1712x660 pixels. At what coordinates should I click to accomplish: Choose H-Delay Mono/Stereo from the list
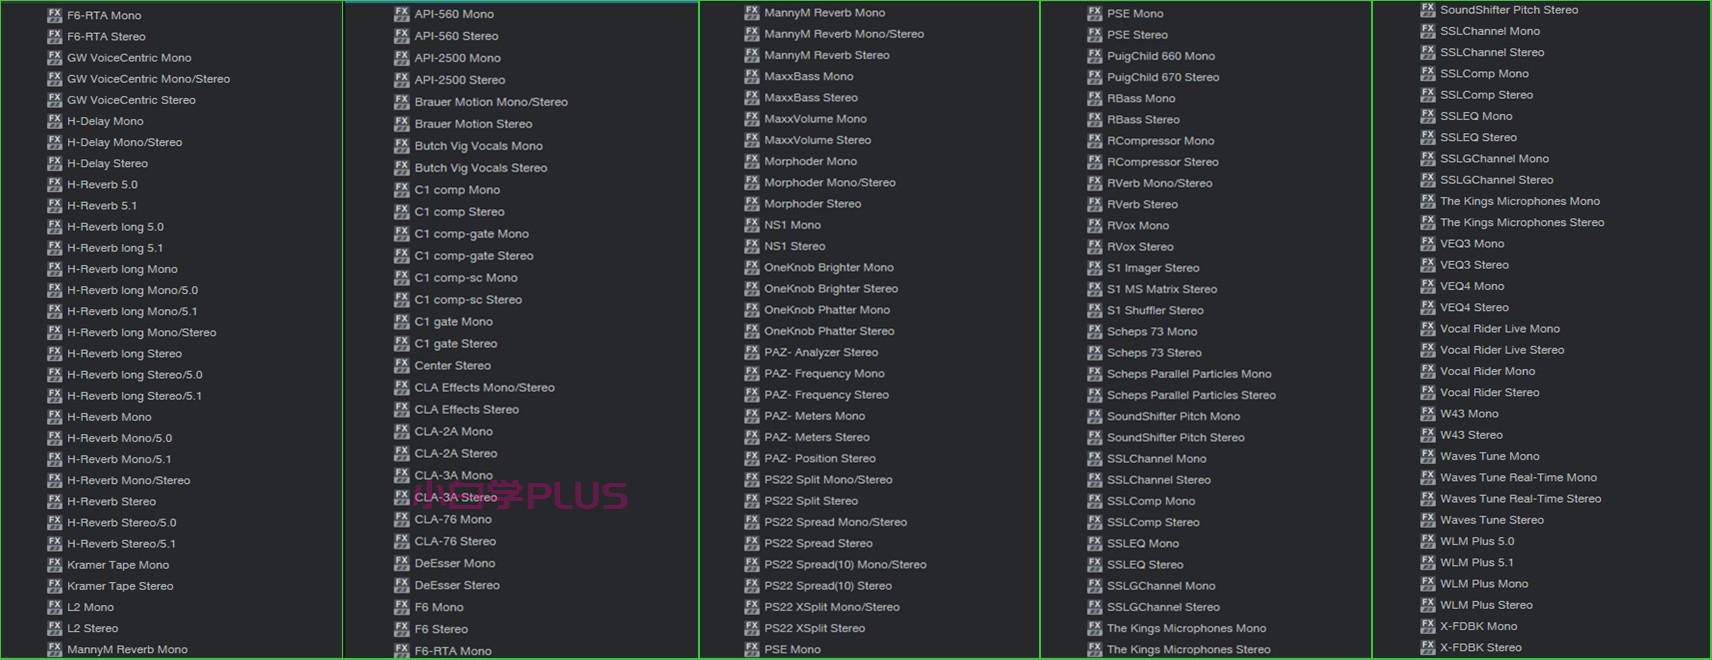(x=124, y=142)
